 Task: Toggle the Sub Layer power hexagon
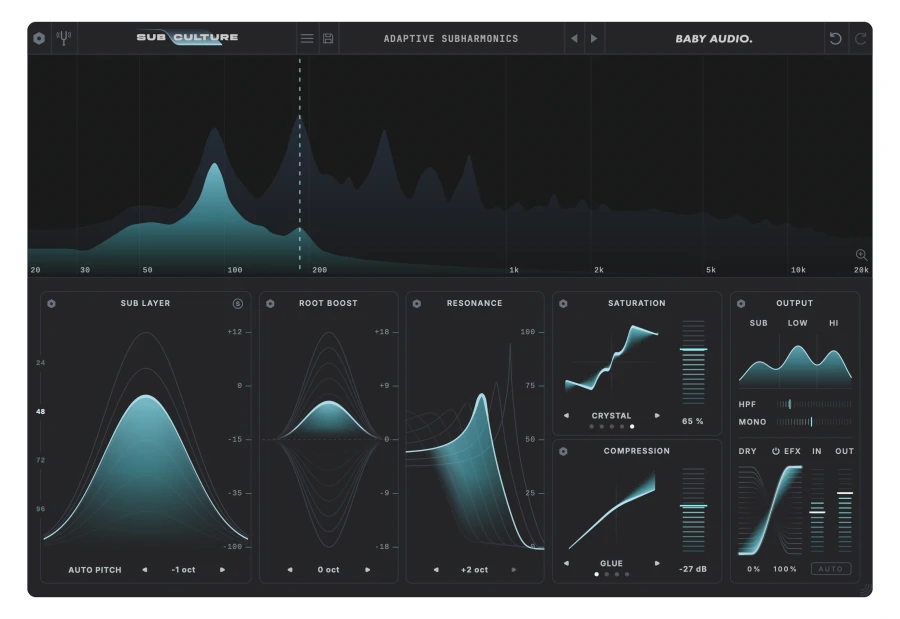[x=52, y=303]
